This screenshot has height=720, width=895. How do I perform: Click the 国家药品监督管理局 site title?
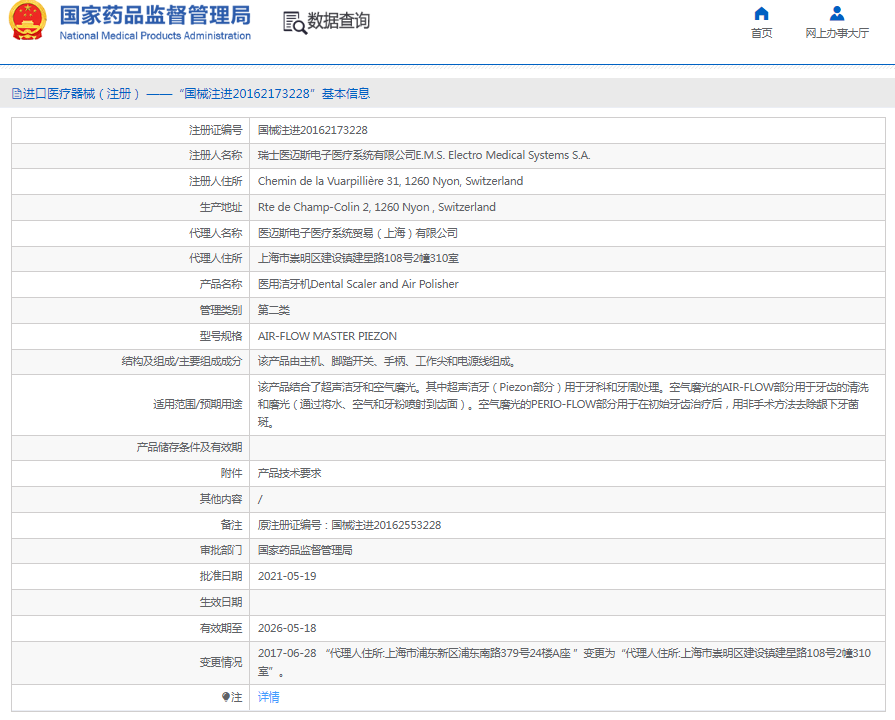pos(155,16)
